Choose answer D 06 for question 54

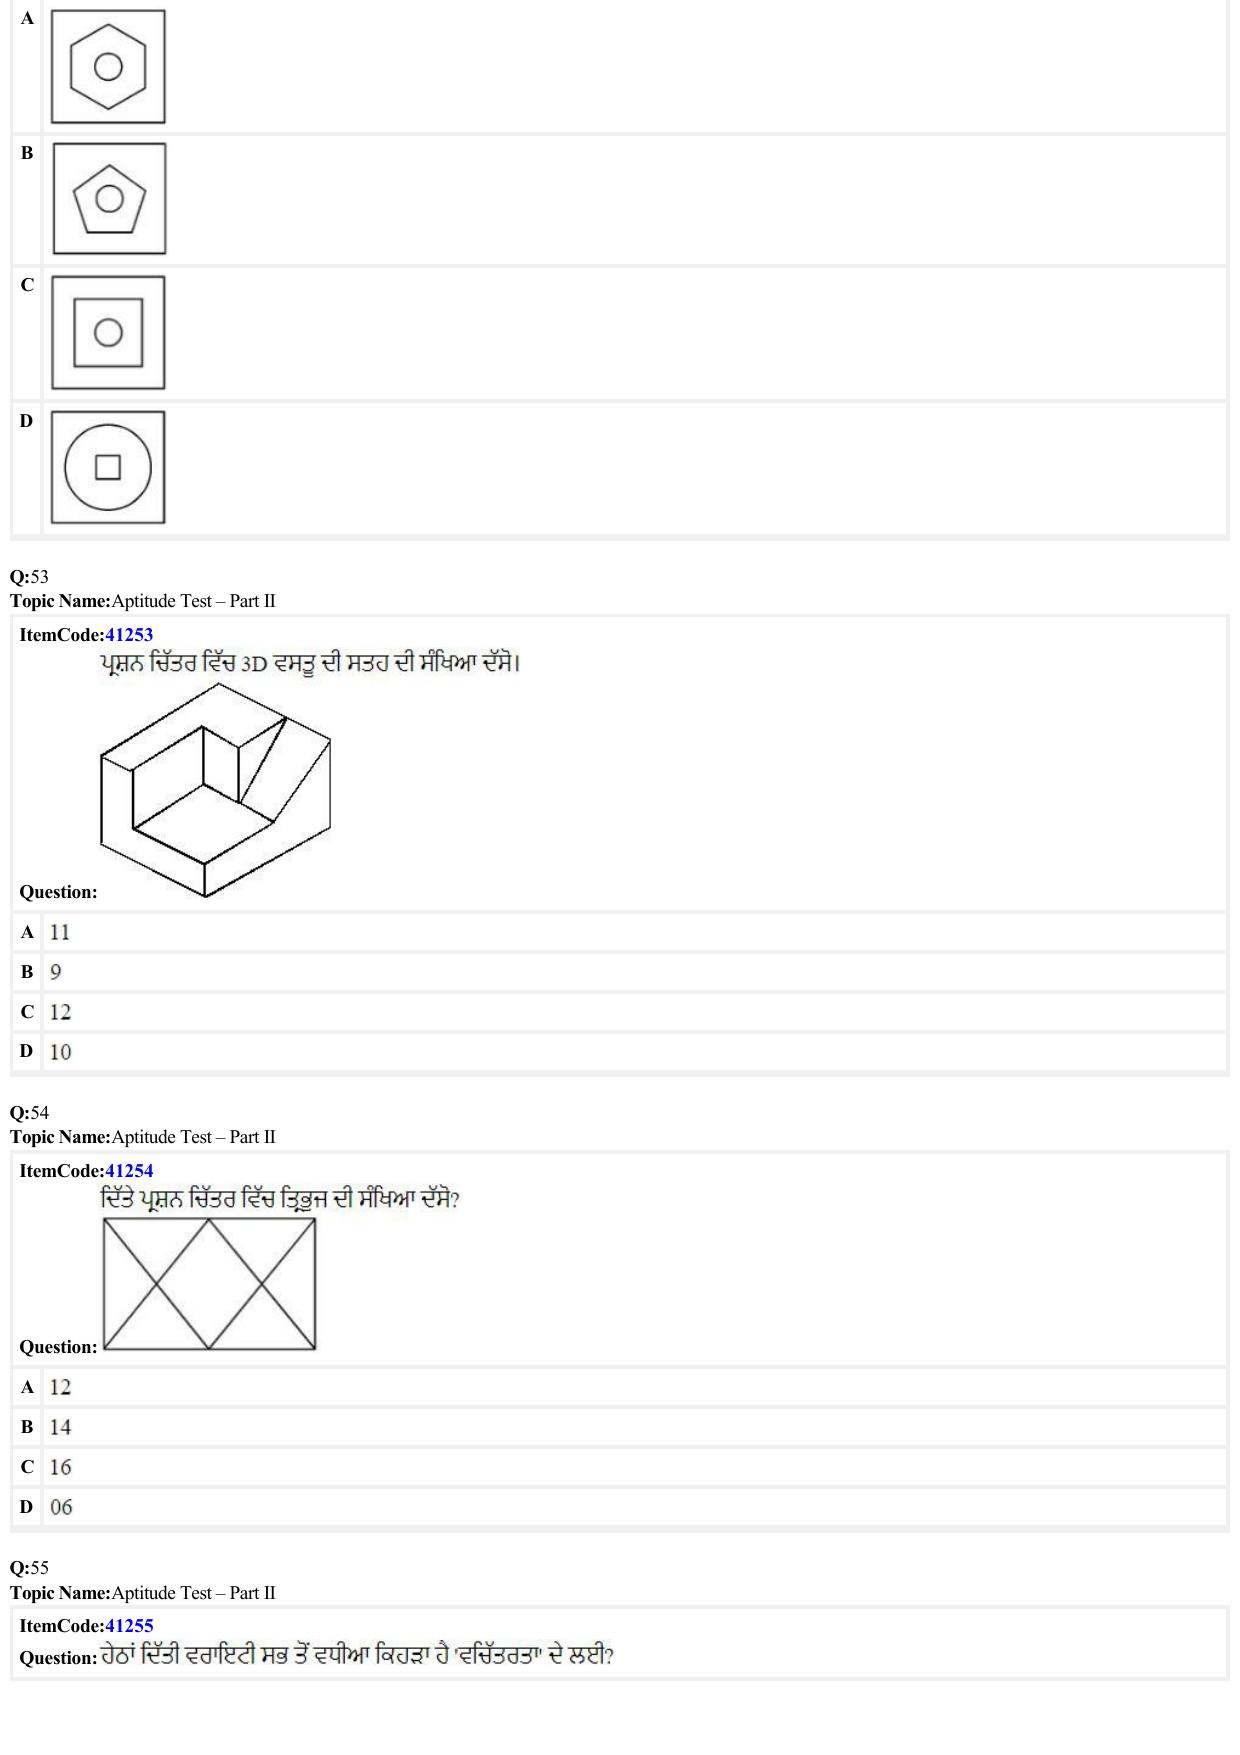tap(619, 1507)
